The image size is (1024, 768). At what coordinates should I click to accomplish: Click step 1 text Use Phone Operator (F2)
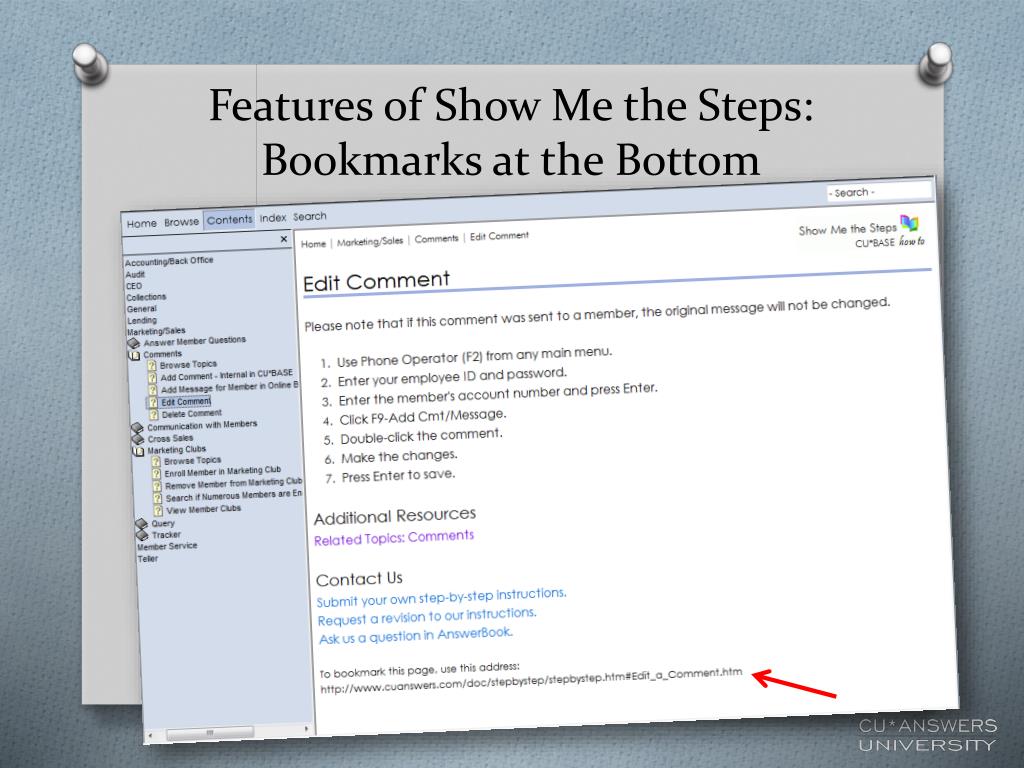click(x=475, y=357)
